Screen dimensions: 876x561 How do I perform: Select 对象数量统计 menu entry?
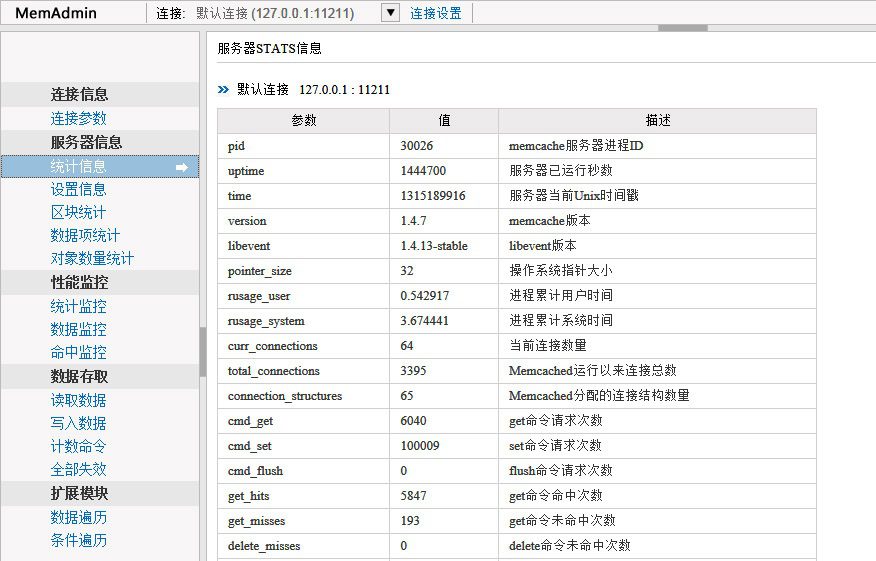(x=92, y=258)
